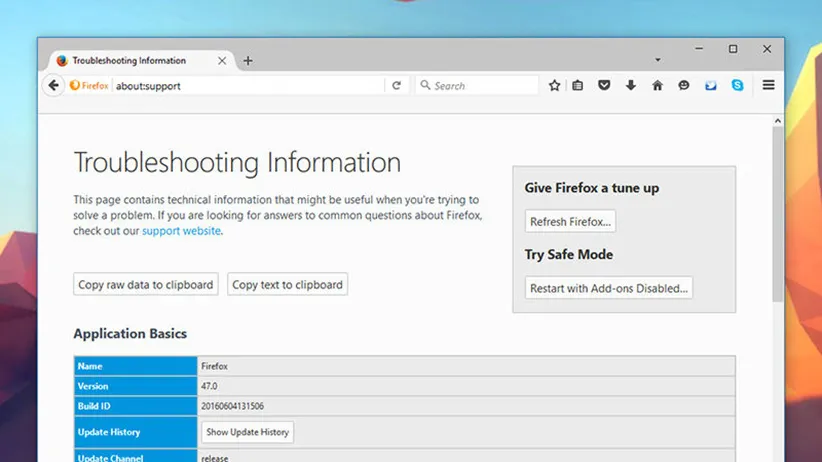Click the Skype toolbar icon
Image resolution: width=822 pixels, height=462 pixels.
coord(737,86)
